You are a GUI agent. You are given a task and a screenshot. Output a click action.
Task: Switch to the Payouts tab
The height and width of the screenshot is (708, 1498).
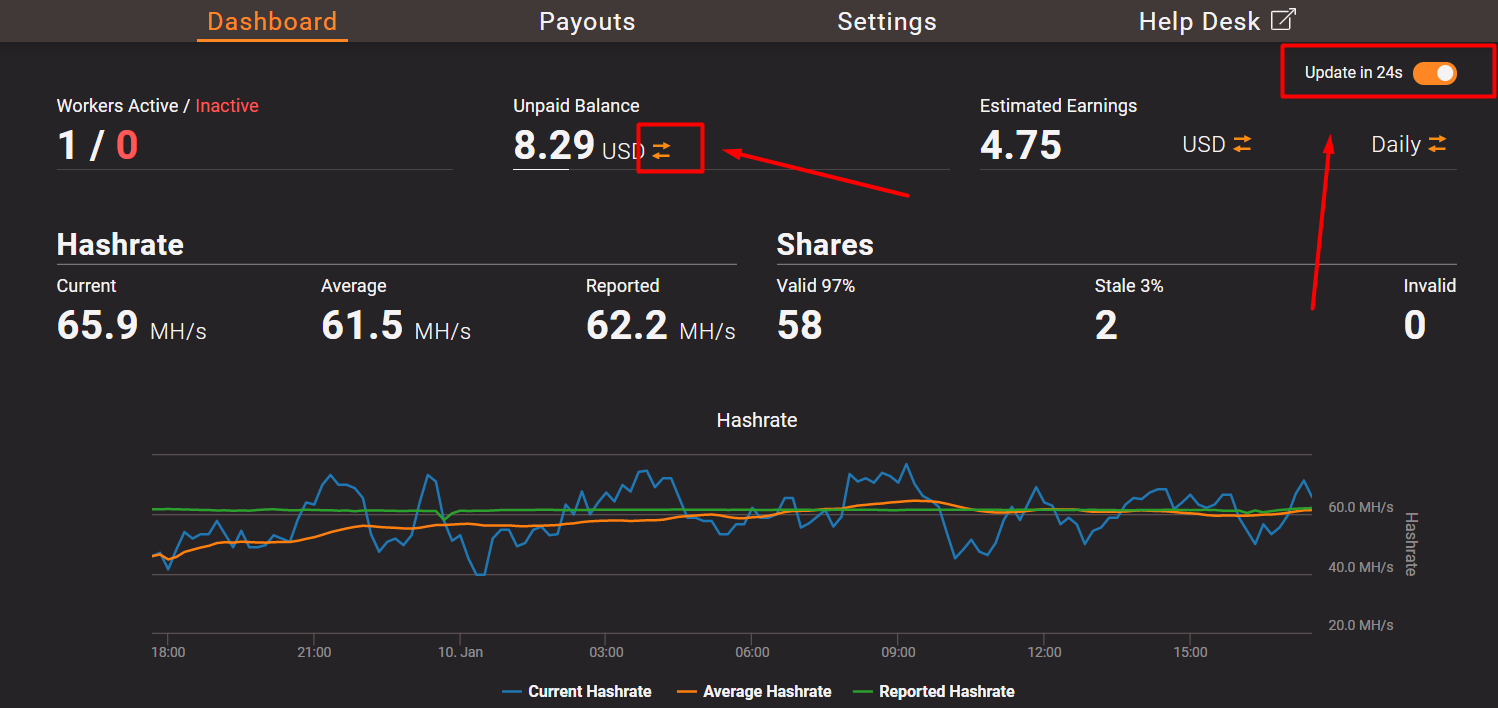(x=587, y=21)
